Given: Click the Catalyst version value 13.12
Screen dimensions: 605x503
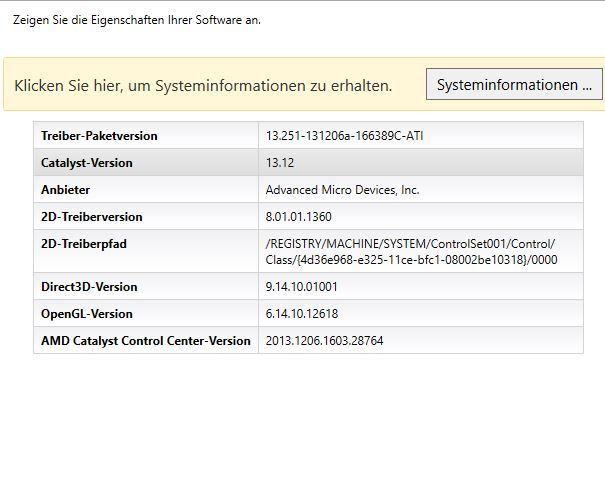Looking at the screenshot, I should (x=280, y=163).
